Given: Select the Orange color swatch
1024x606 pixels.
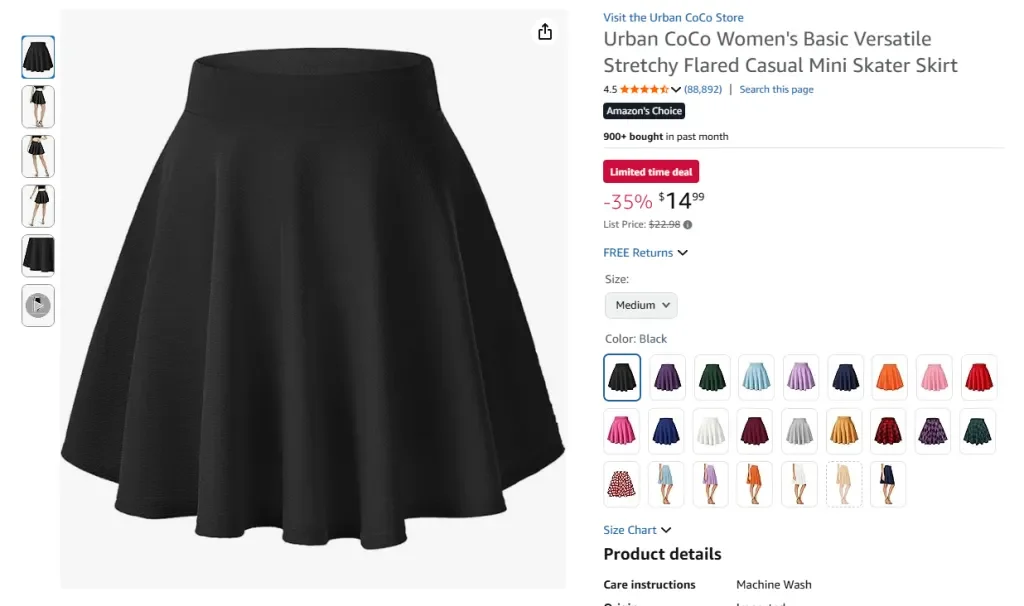Looking at the screenshot, I should pyautogui.click(x=889, y=378).
